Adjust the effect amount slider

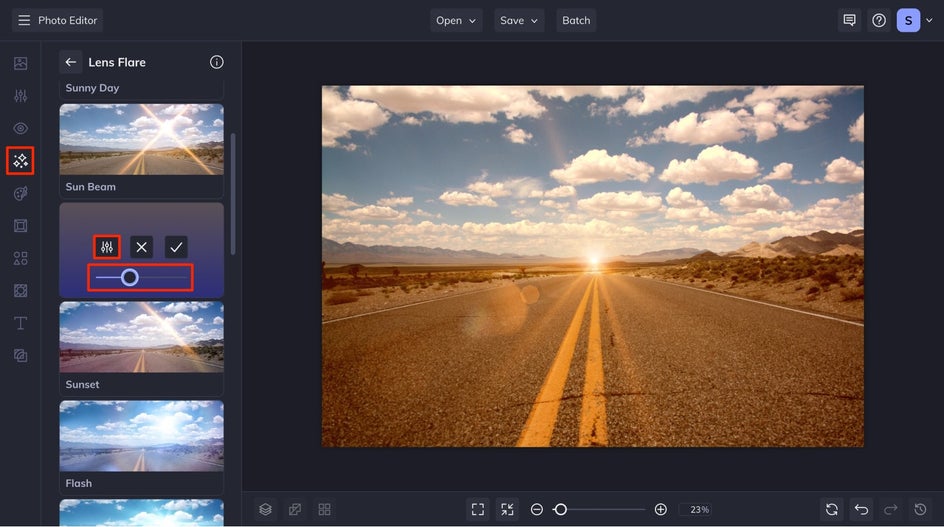click(140, 278)
